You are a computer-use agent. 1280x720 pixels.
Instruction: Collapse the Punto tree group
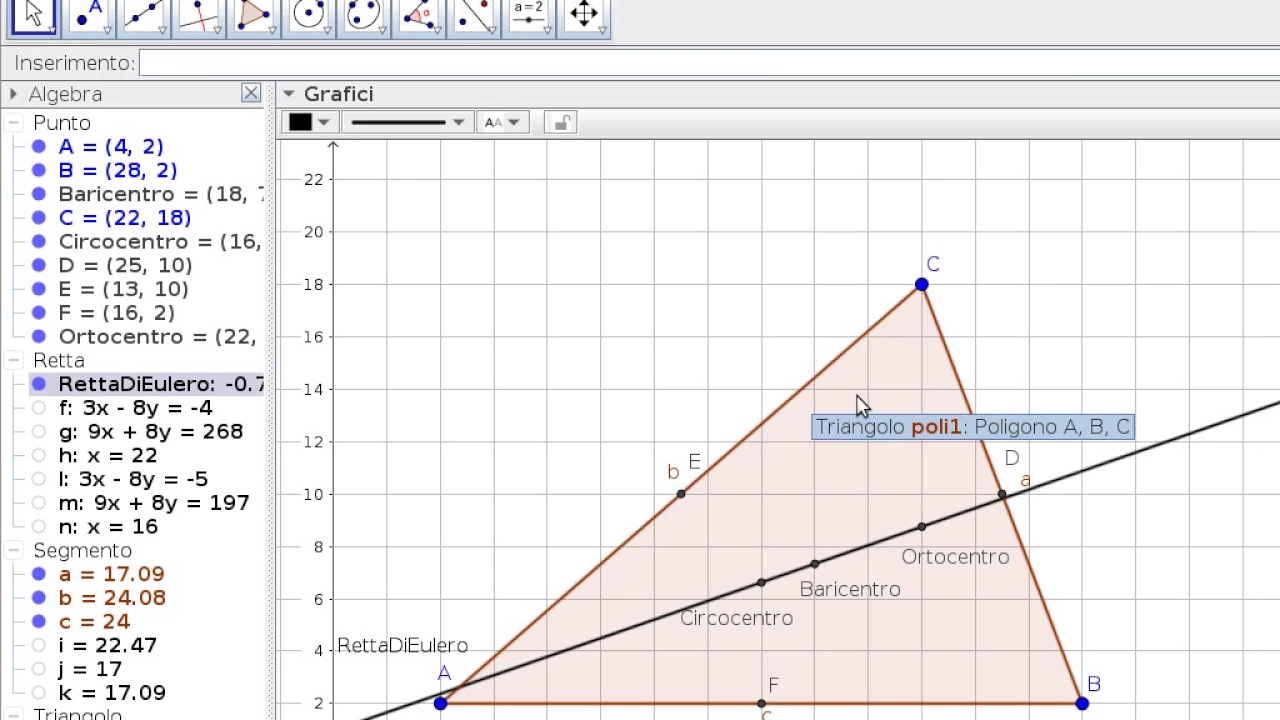13,123
